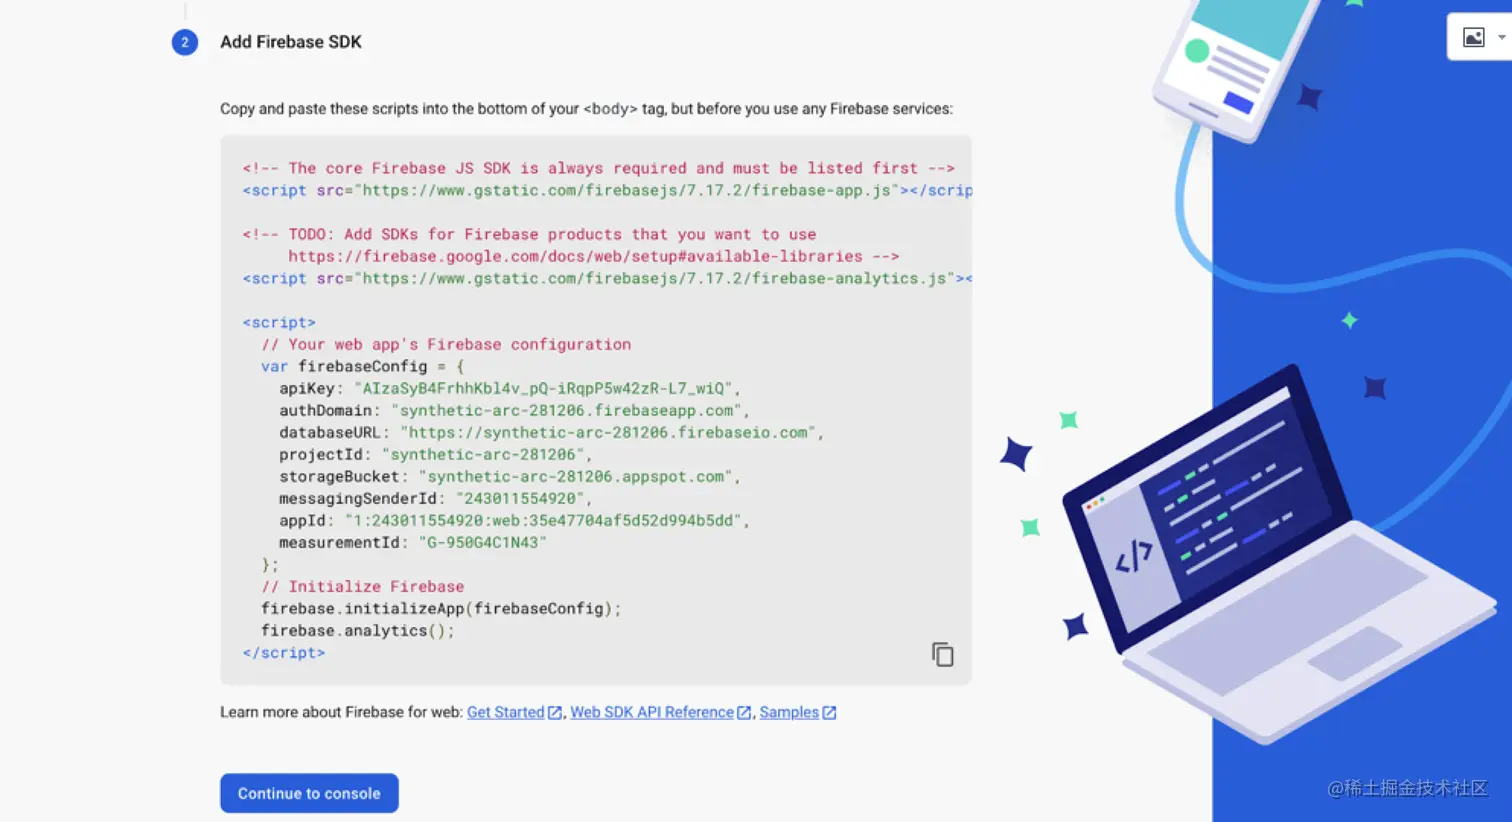Click the appId line in the code

[x=514, y=520]
